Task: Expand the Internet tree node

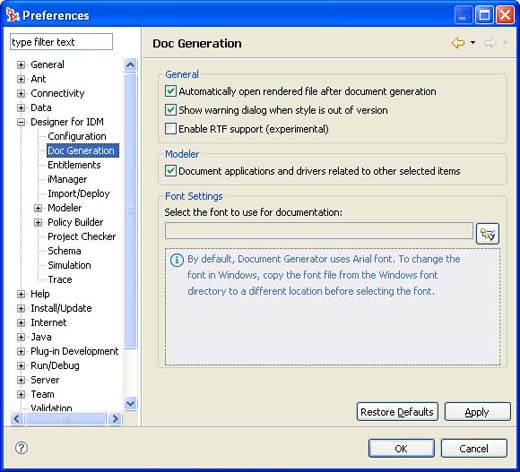Action: pyautogui.click(x=21, y=323)
